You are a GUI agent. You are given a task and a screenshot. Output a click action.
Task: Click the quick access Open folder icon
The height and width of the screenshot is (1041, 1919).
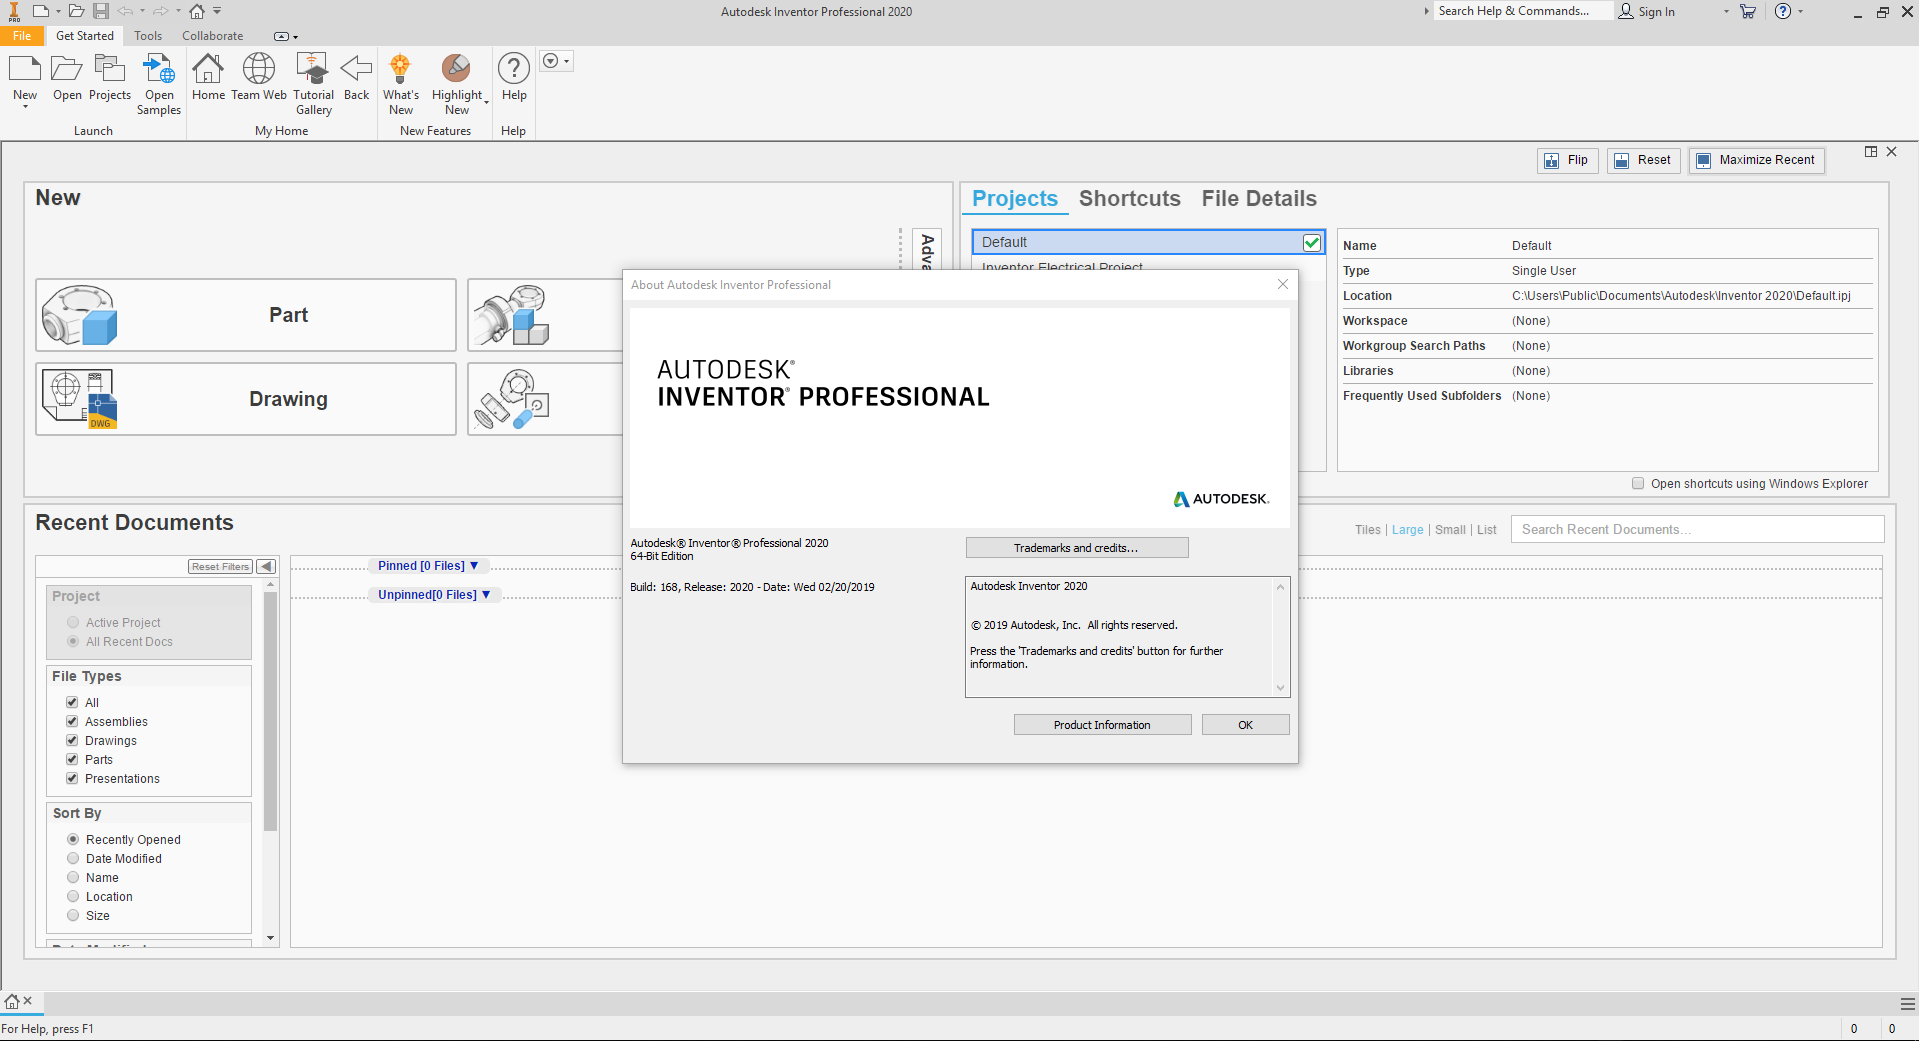[x=76, y=11]
